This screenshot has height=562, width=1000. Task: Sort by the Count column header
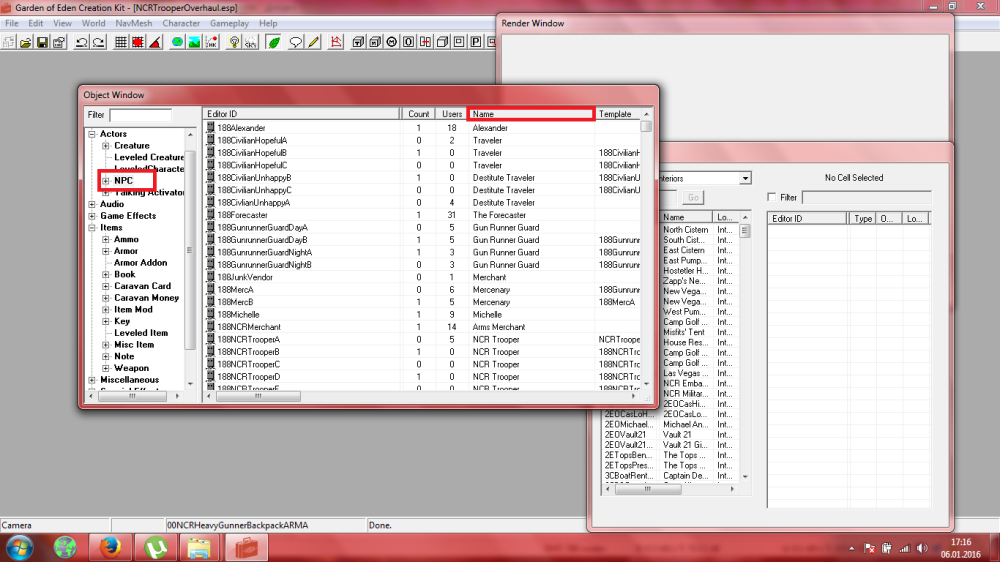[418, 114]
